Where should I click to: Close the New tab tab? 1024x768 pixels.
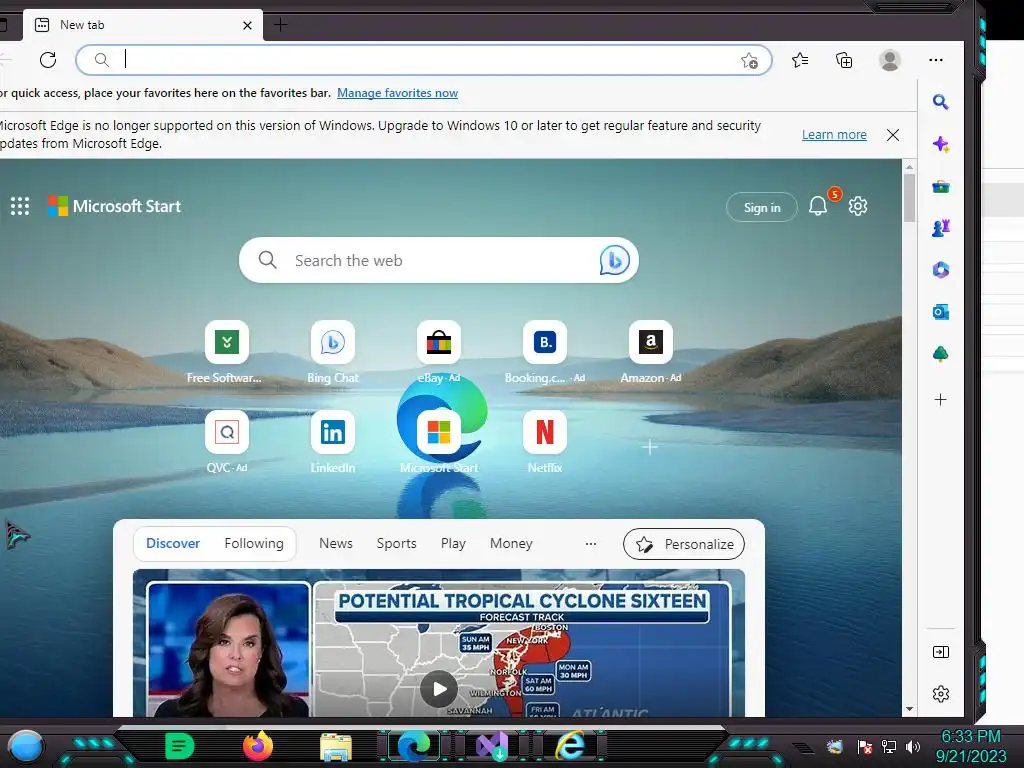point(248,25)
